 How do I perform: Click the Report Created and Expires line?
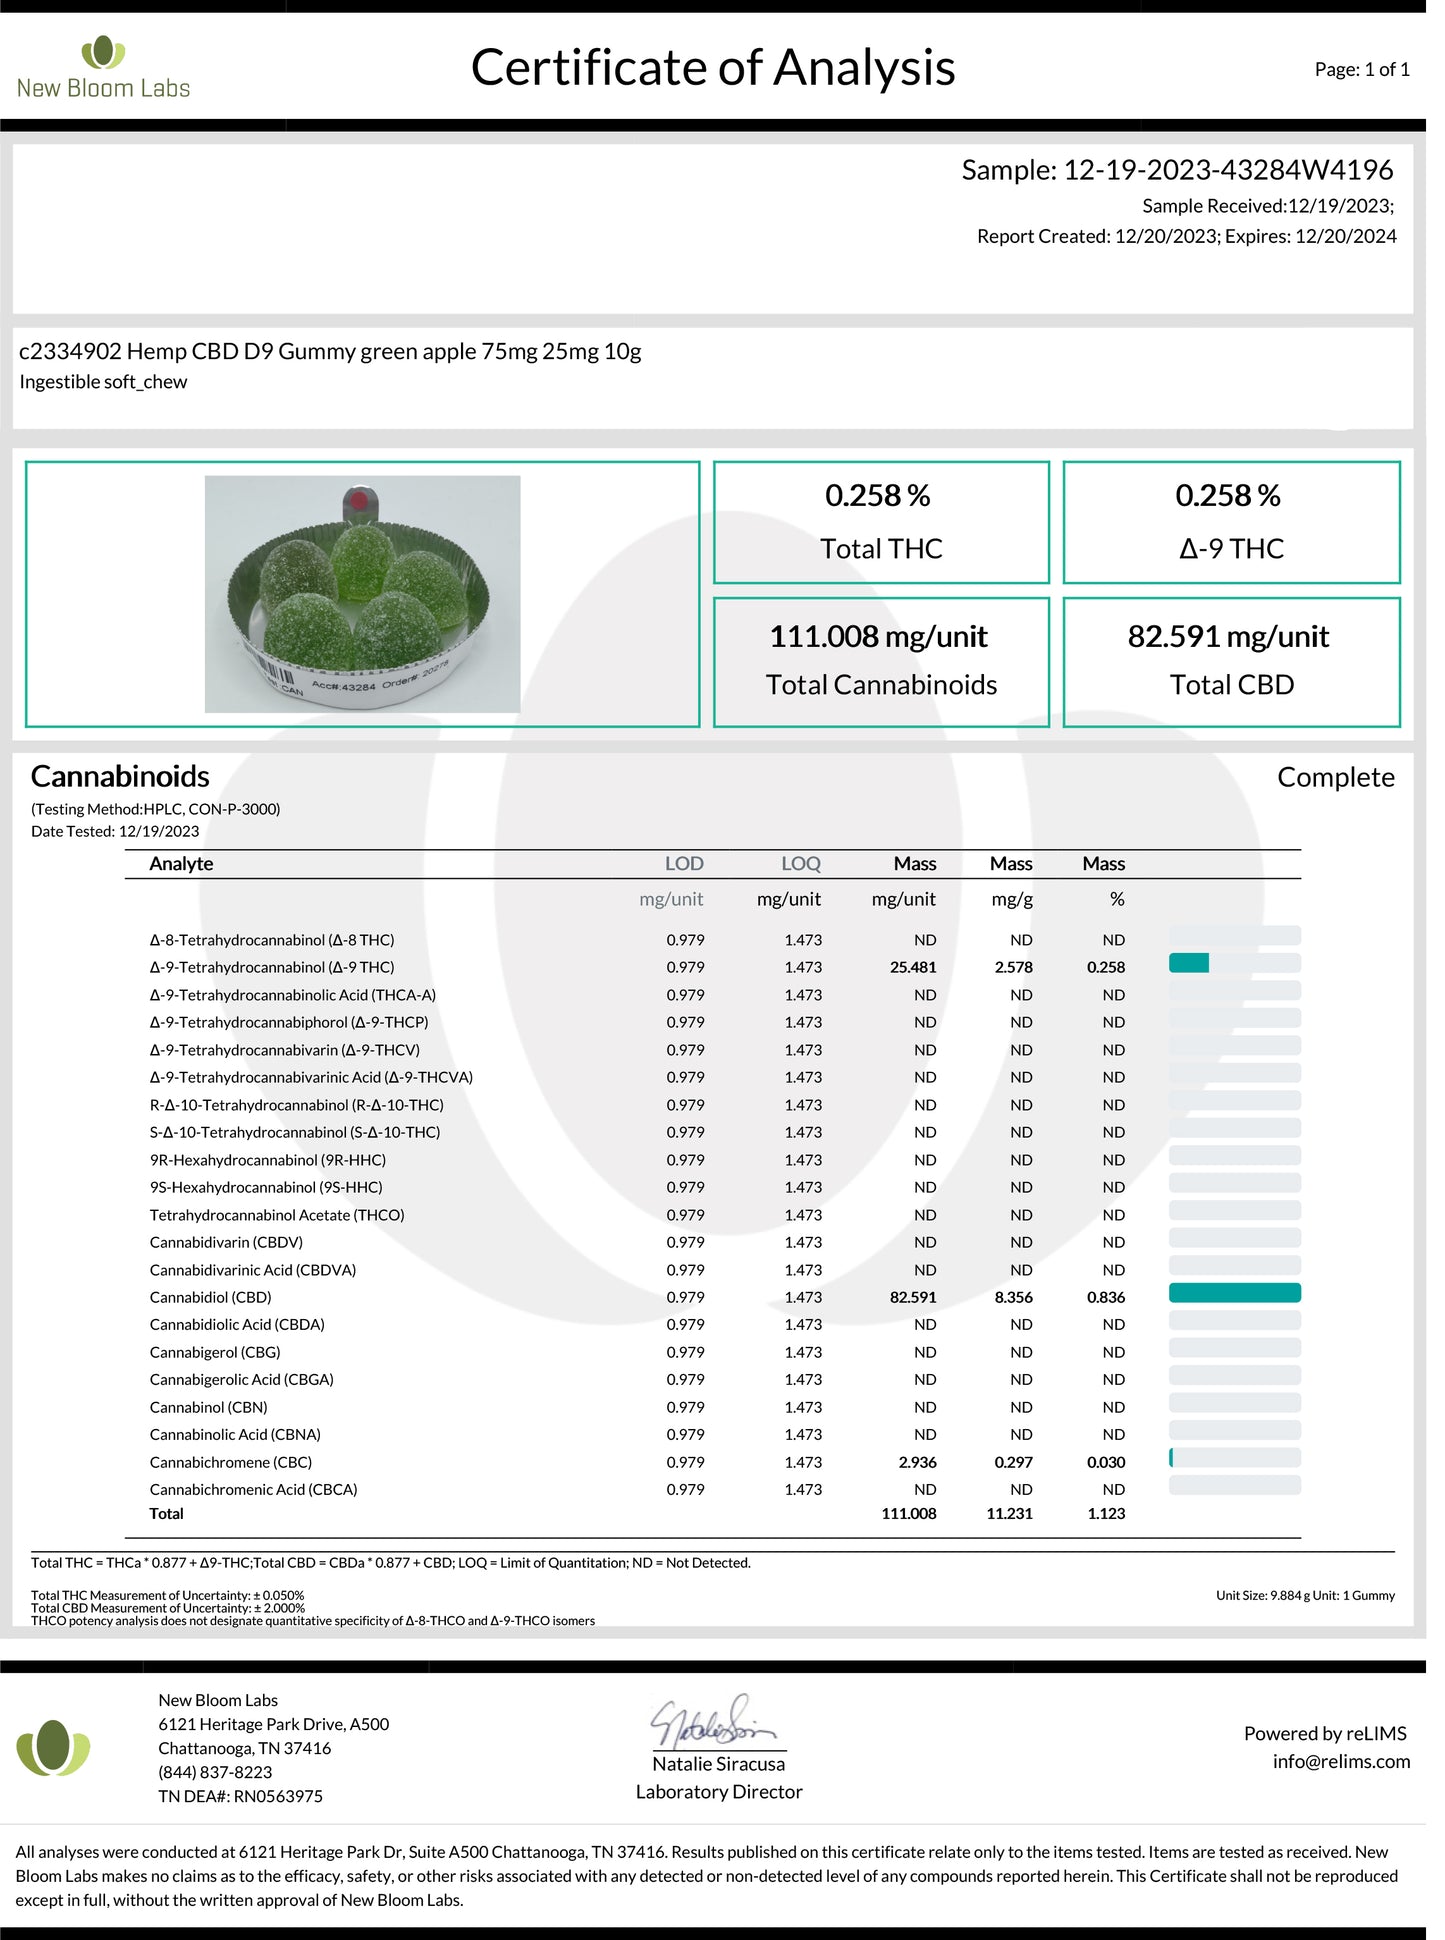[x=1187, y=237]
